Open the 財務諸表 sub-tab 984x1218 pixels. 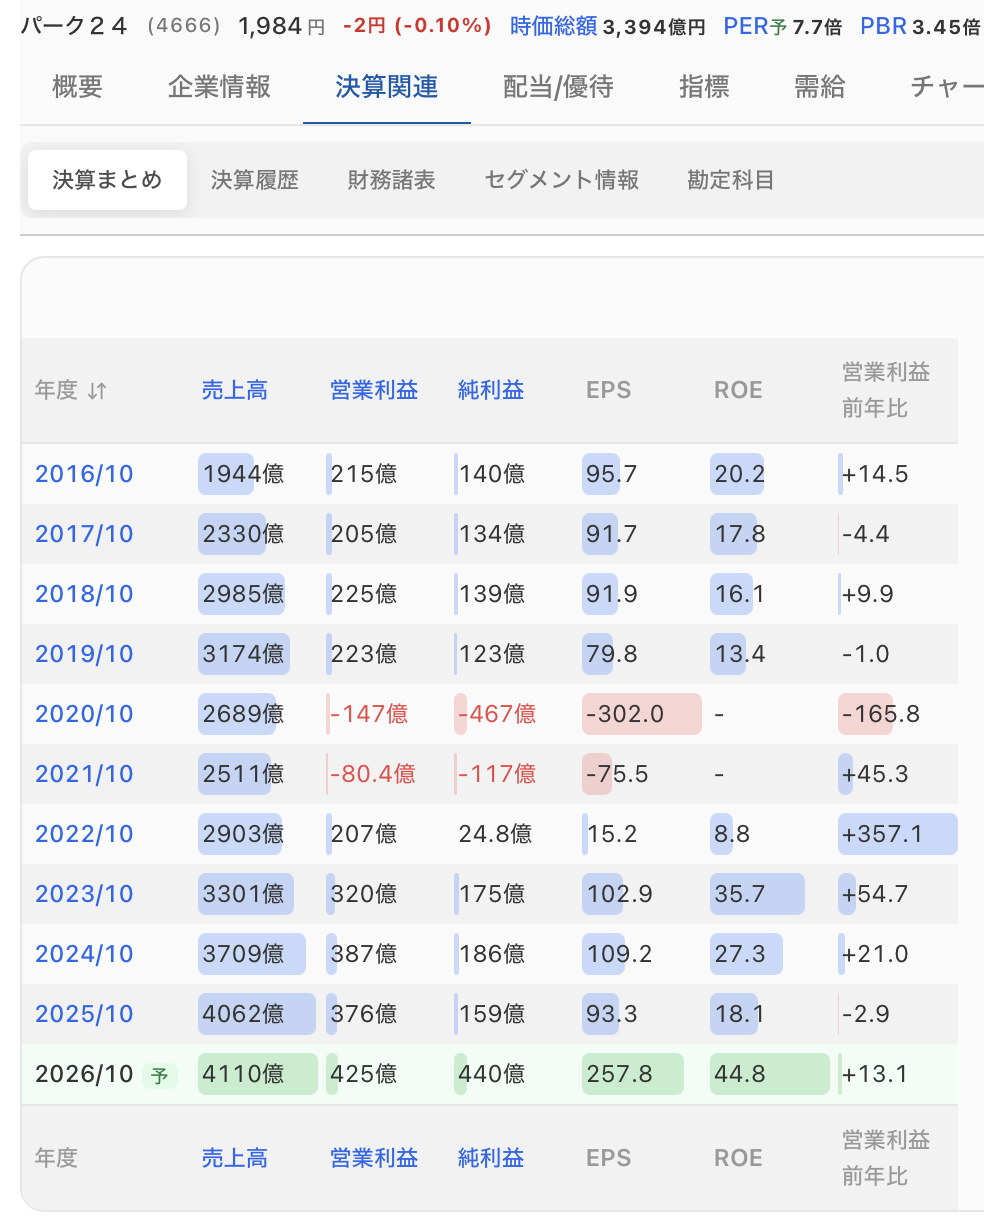(391, 181)
